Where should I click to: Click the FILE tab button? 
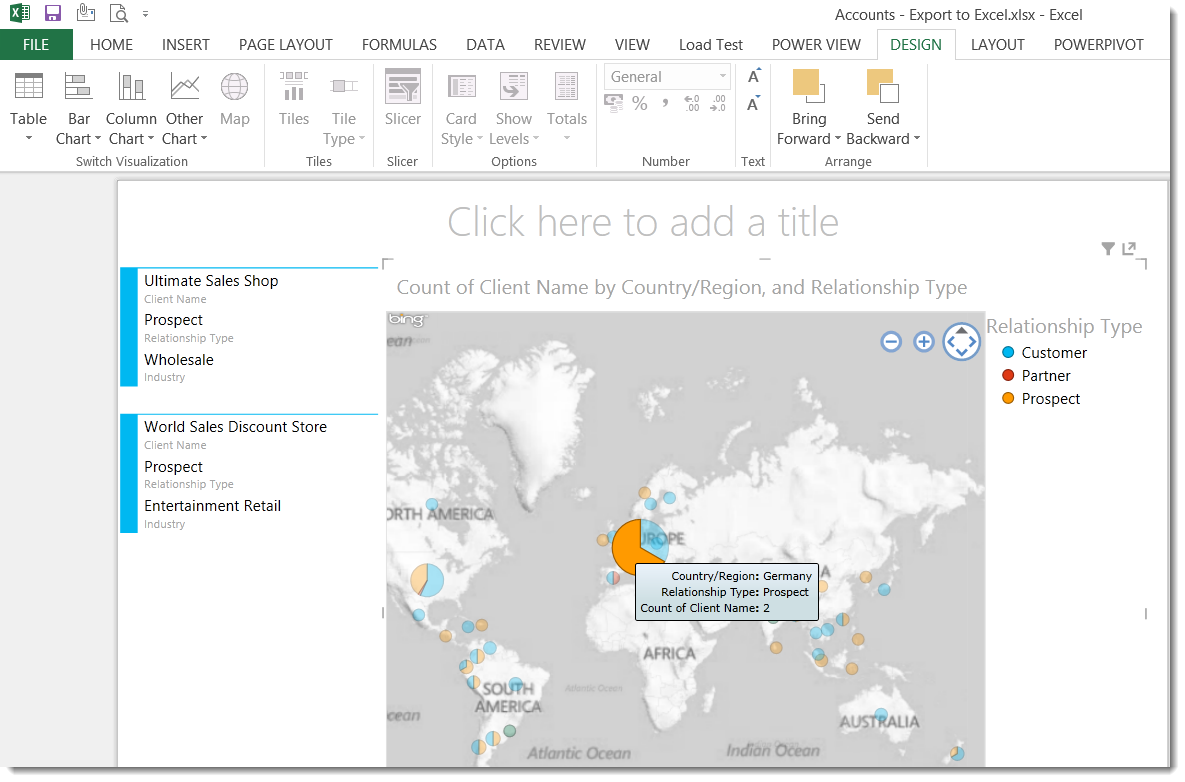(x=36, y=44)
